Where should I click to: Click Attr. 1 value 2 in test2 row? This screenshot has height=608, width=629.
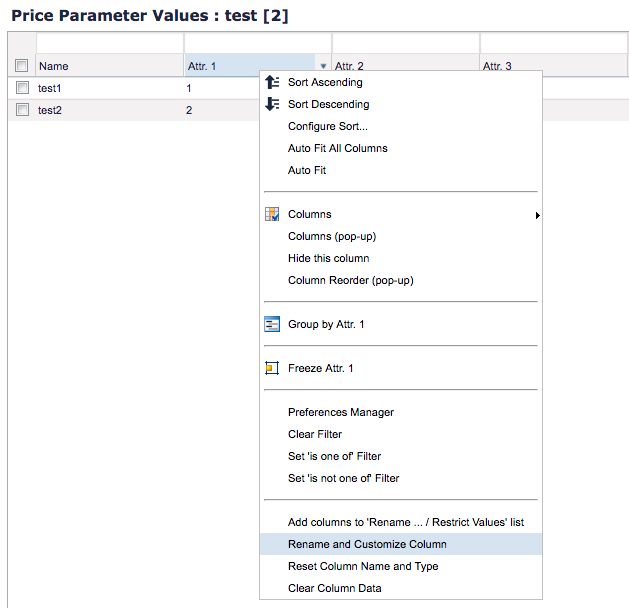tap(189, 110)
